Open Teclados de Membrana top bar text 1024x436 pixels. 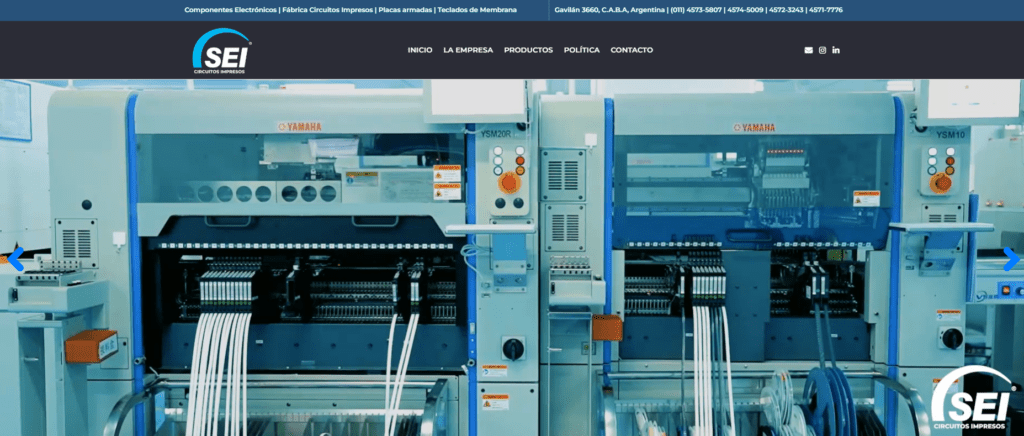(x=478, y=10)
